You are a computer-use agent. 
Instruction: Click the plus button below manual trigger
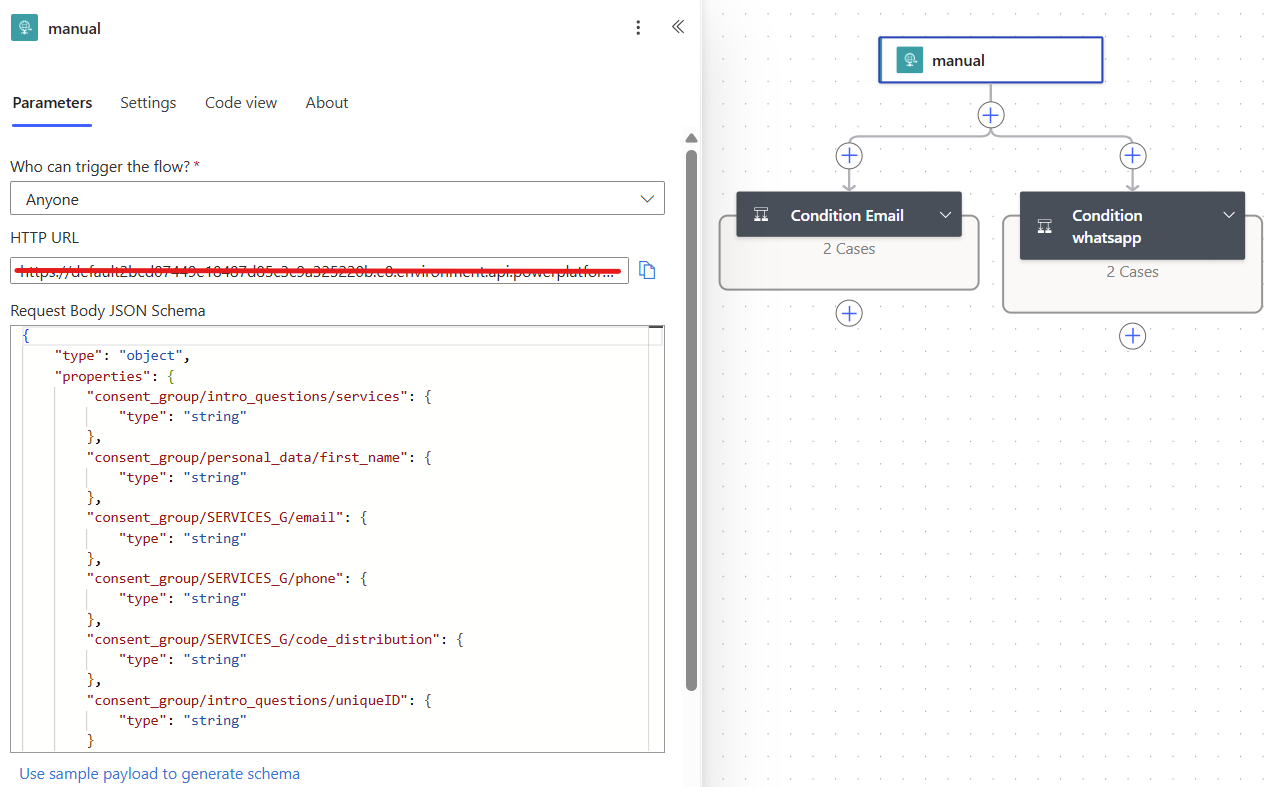[990, 115]
